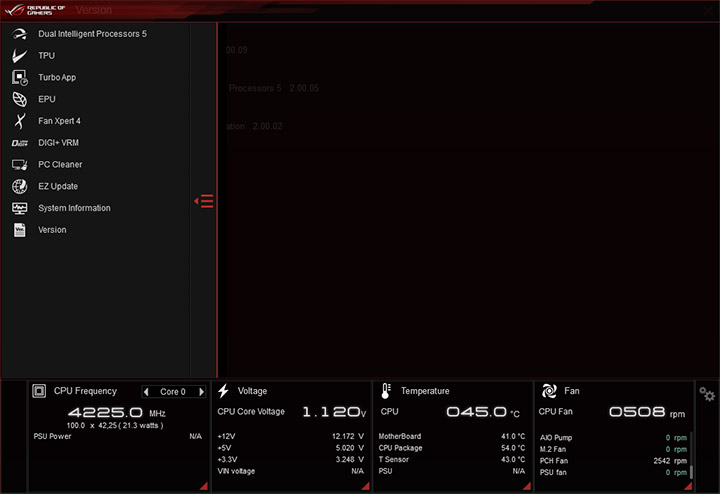Select the Turbo App menu label

coord(57,78)
